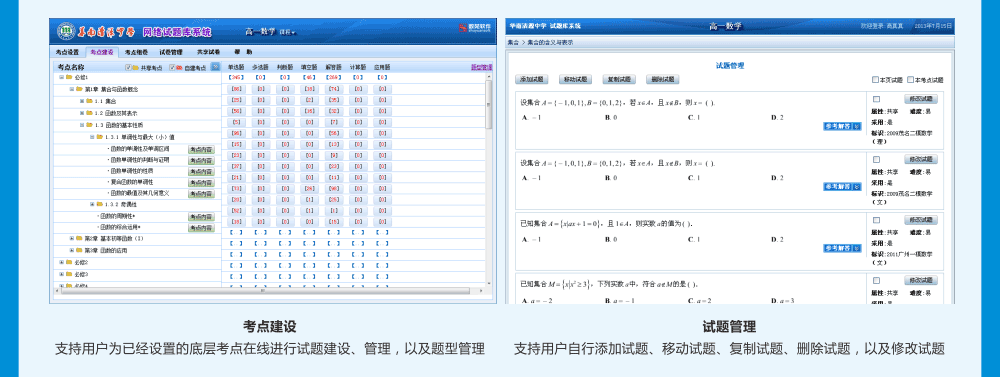This screenshot has width=1000, height=377.
Task: Switch to the 考点设置 tab
Action: pos(67,52)
